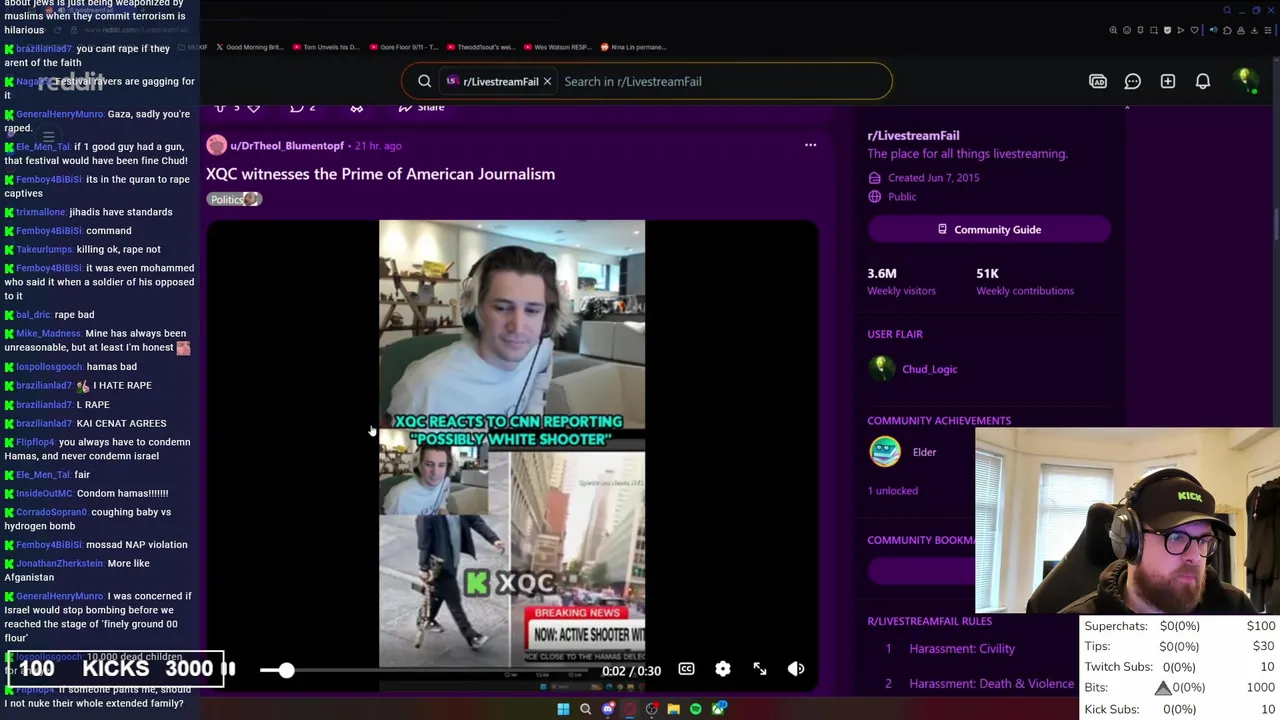Click the video progress seek bar
Viewport: 1280px width, 720px height.
tap(425, 670)
